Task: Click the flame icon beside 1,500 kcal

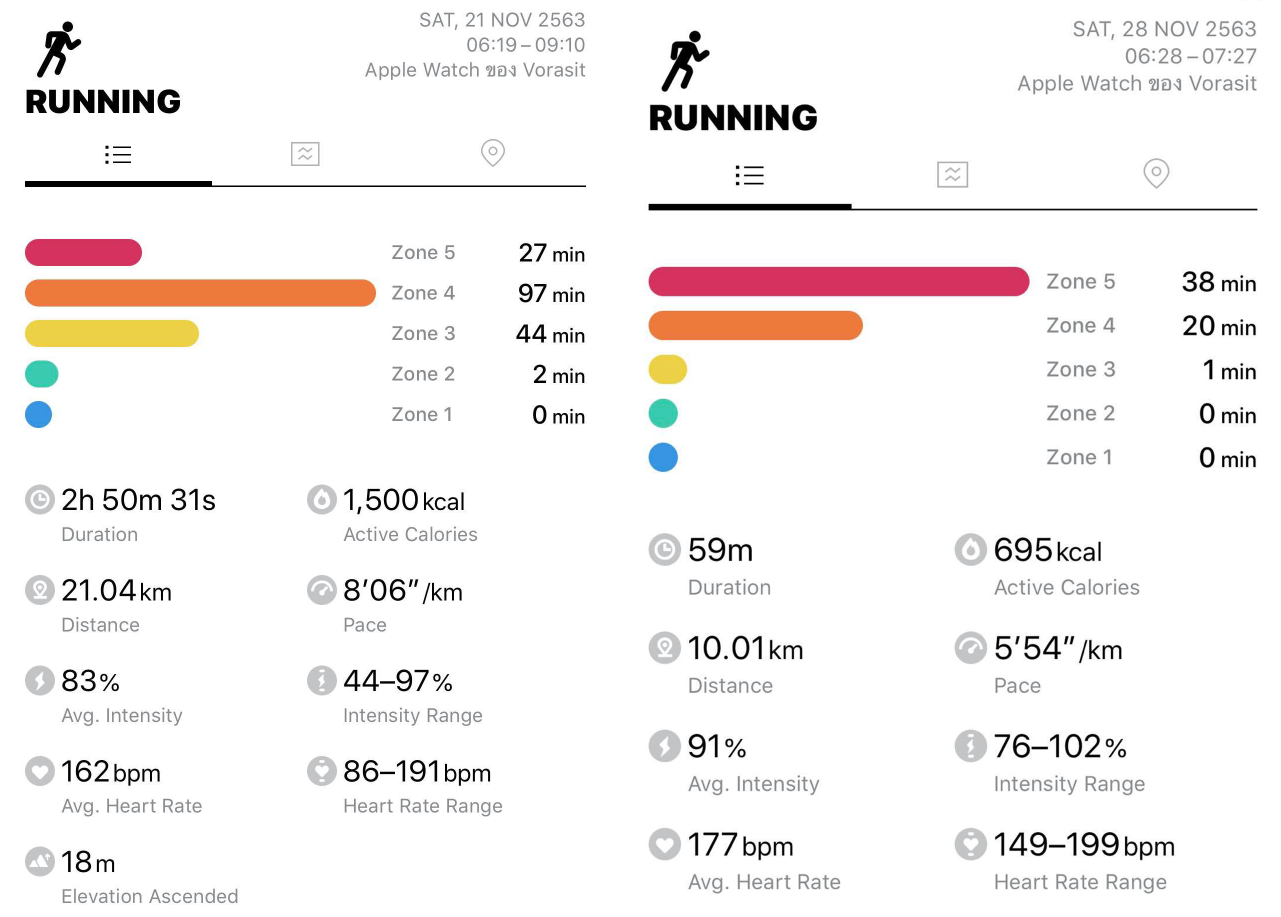Action: [x=321, y=500]
